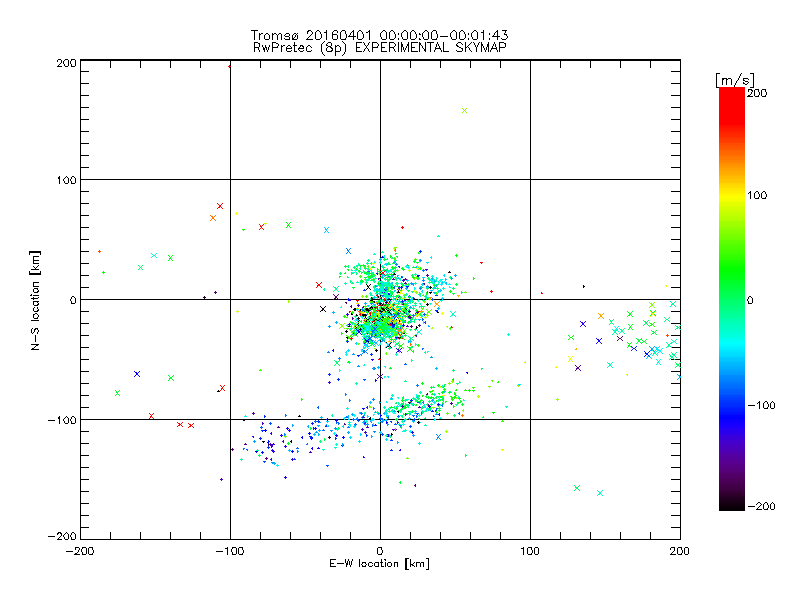Click the 200 tick label on the E-W axis
The image size is (800, 600).
680,551
